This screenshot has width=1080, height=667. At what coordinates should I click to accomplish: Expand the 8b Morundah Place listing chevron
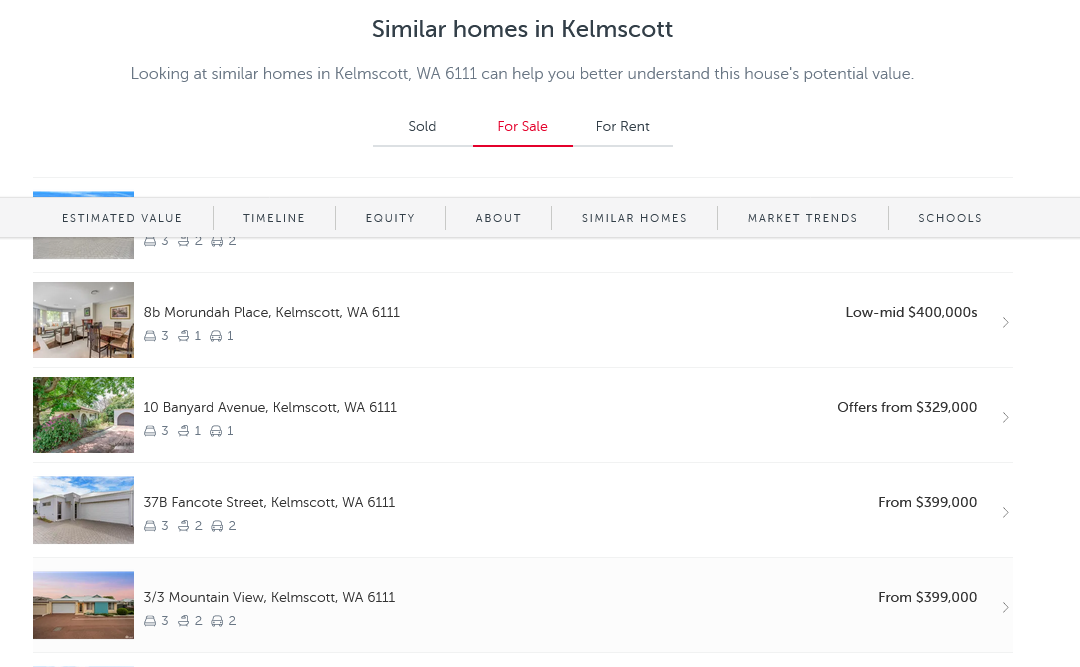tap(1005, 322)
